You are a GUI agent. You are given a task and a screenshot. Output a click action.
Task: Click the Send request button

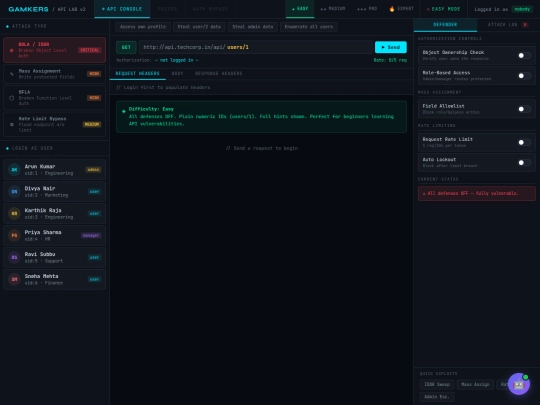[x=391, y=47]
